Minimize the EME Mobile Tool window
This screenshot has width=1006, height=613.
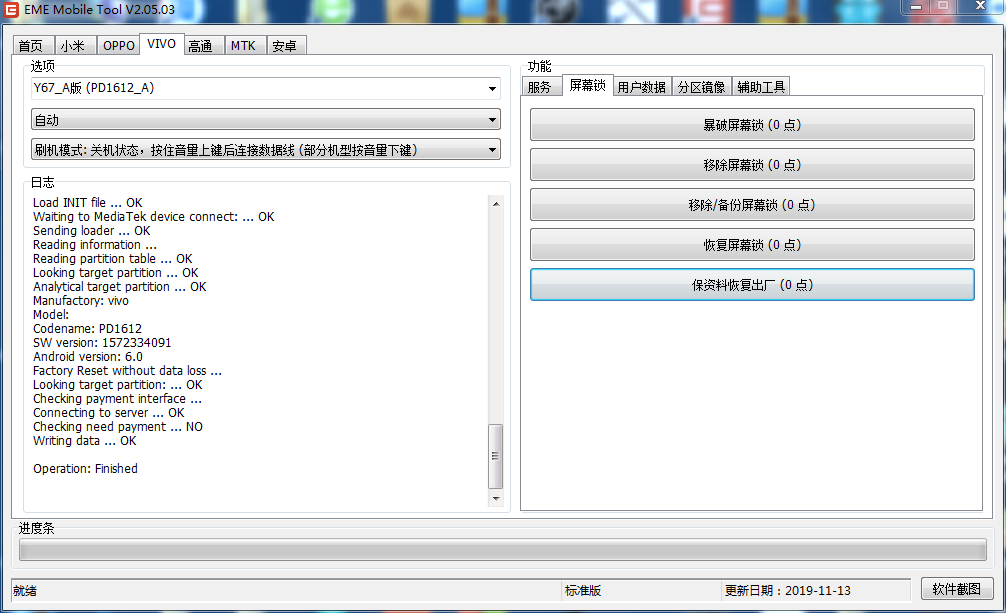tap(916, 6)
